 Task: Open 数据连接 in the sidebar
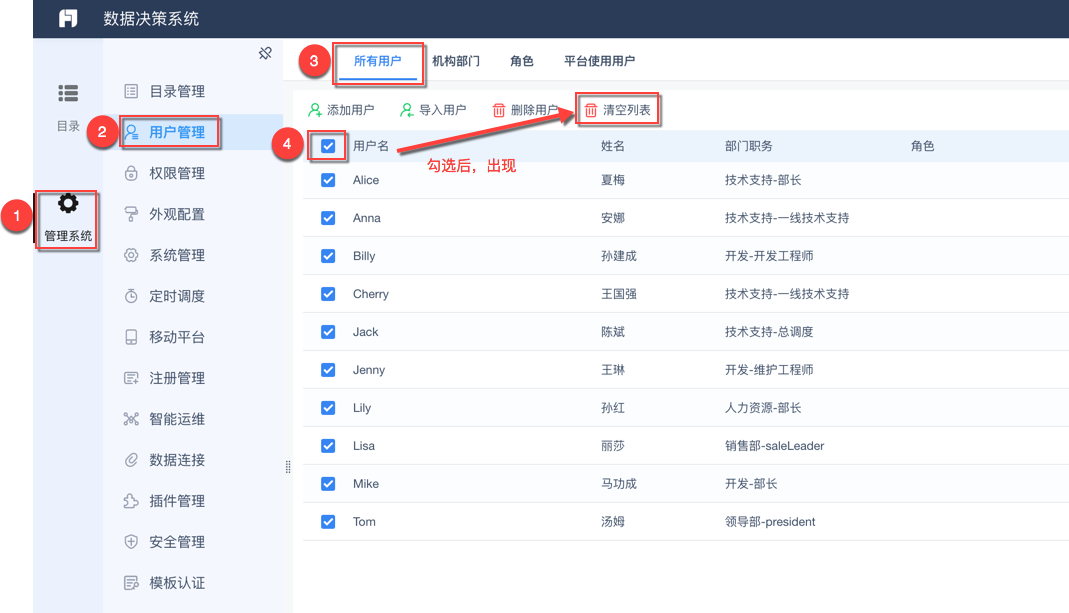(x=177, y=460)
